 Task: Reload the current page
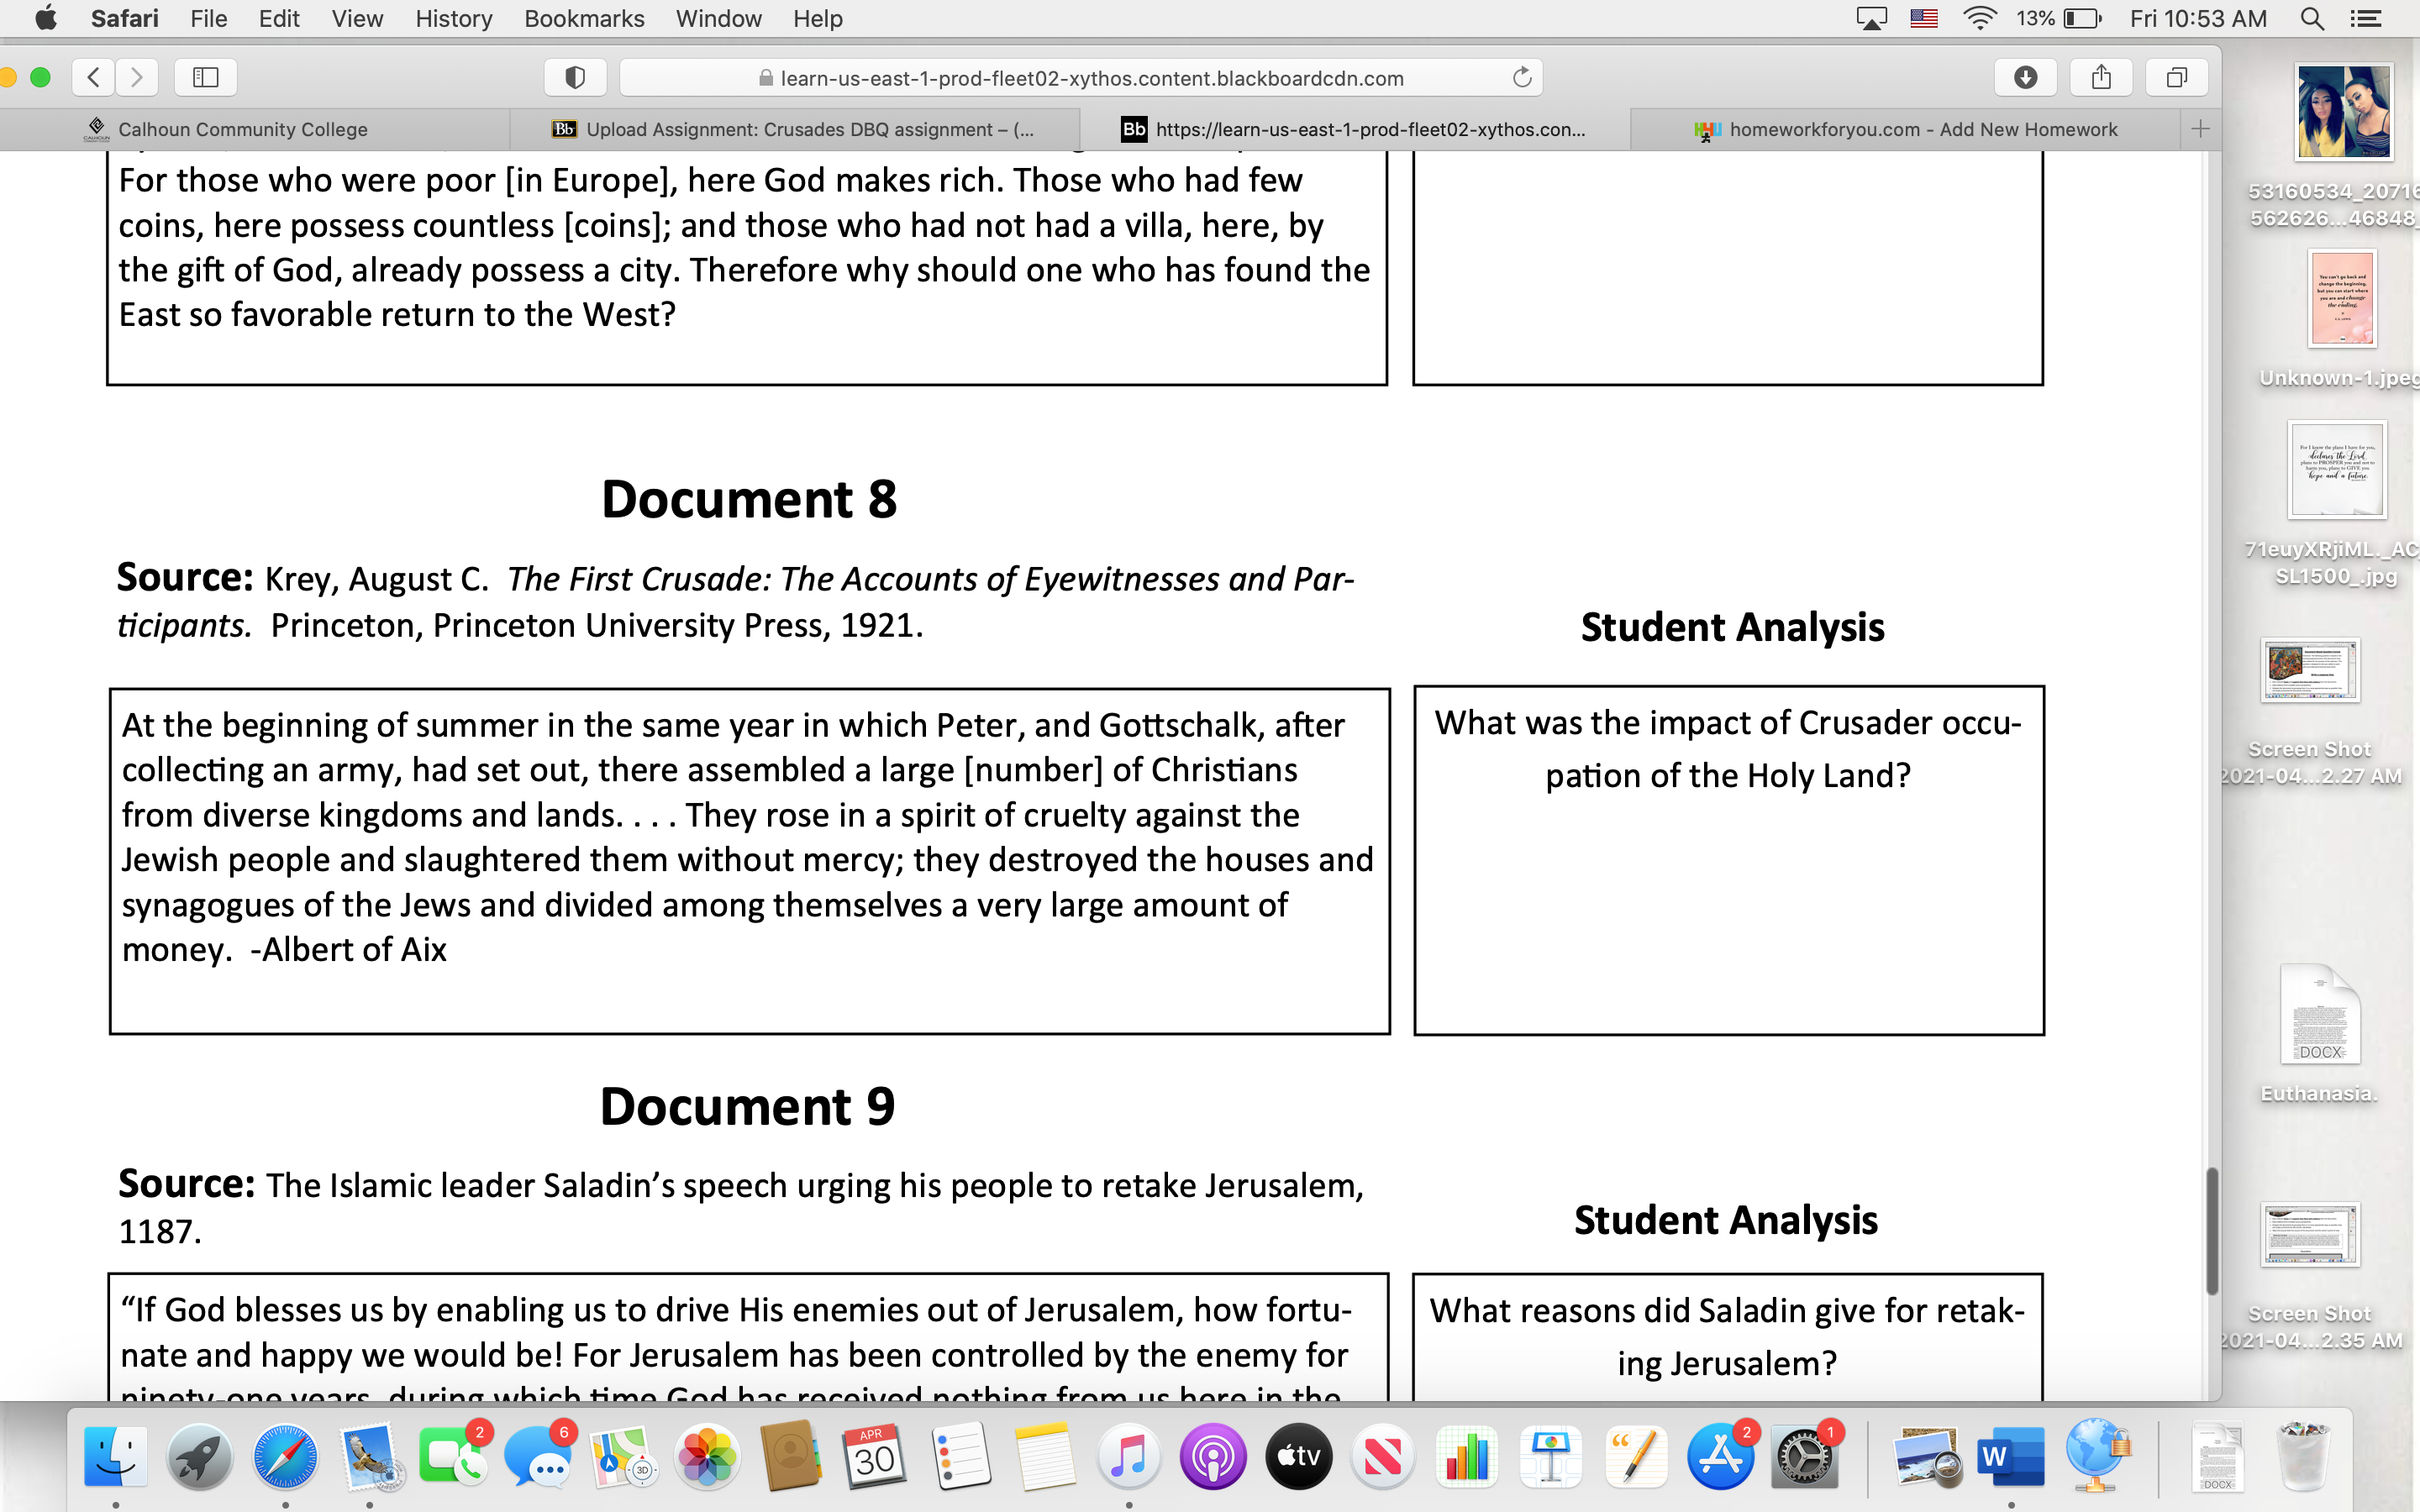tap(1522, 77)
